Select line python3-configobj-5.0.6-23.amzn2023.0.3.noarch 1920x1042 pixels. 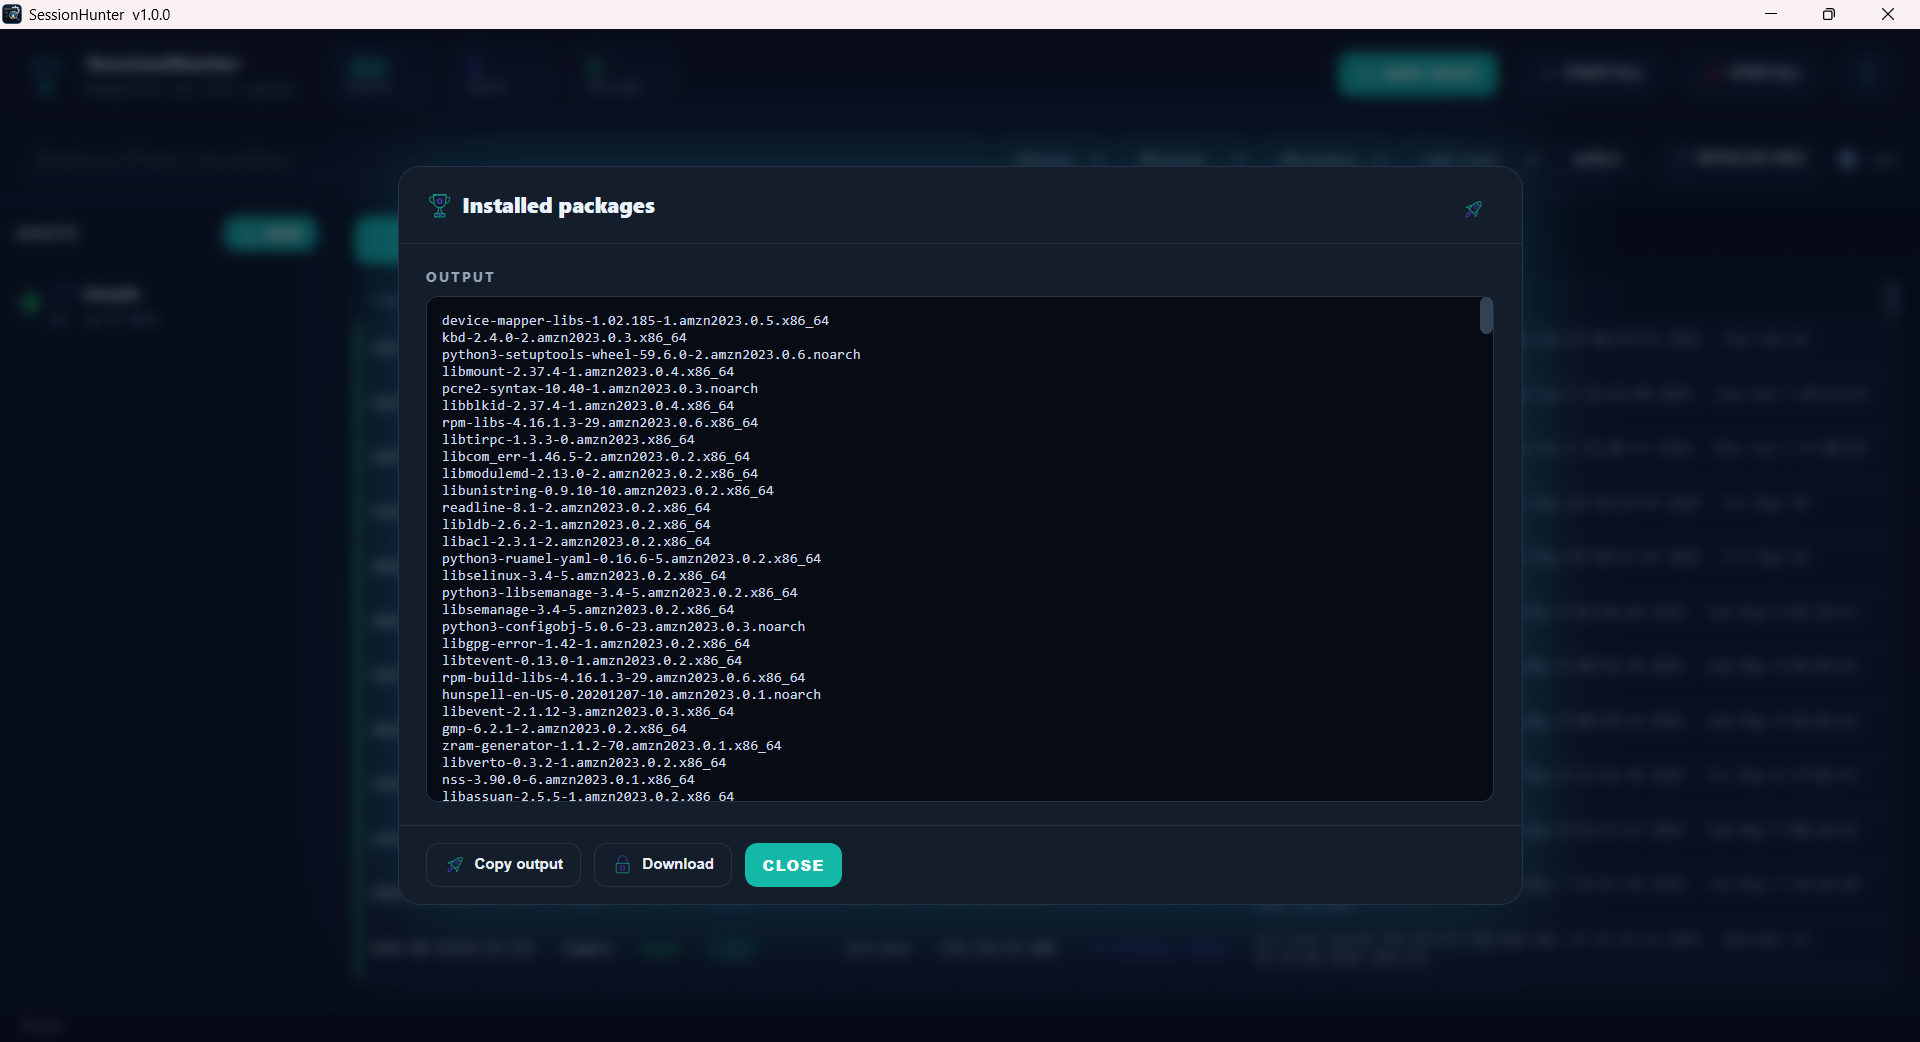tap(623, 627)
